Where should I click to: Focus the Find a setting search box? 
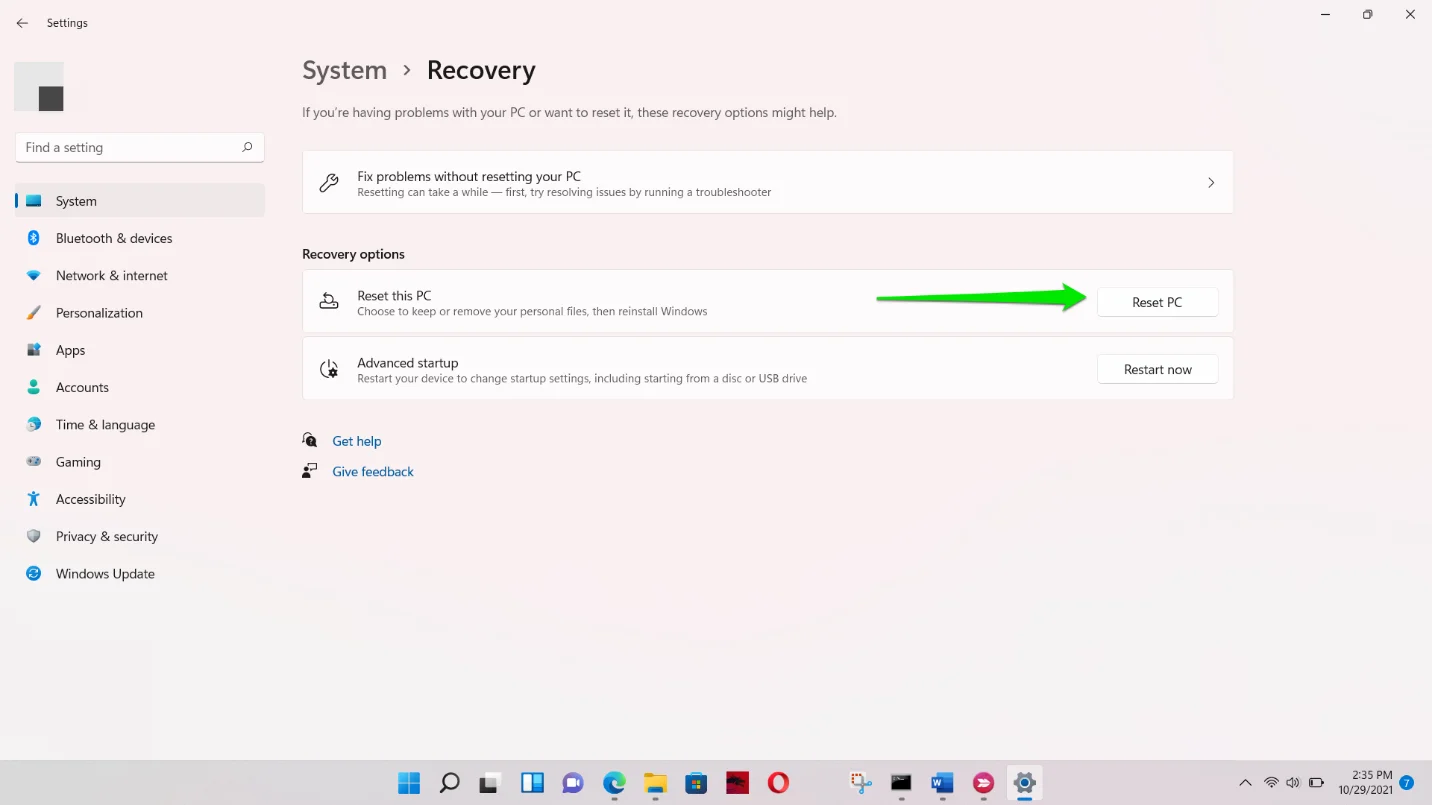click(140, 147)
